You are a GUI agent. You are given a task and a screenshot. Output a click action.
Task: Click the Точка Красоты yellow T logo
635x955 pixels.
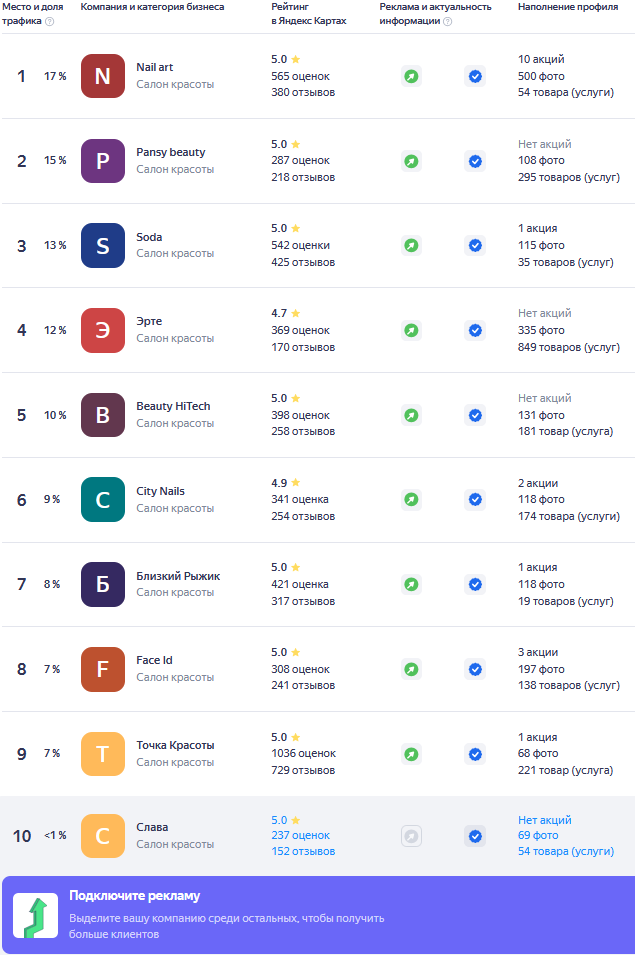pos(103,754)
